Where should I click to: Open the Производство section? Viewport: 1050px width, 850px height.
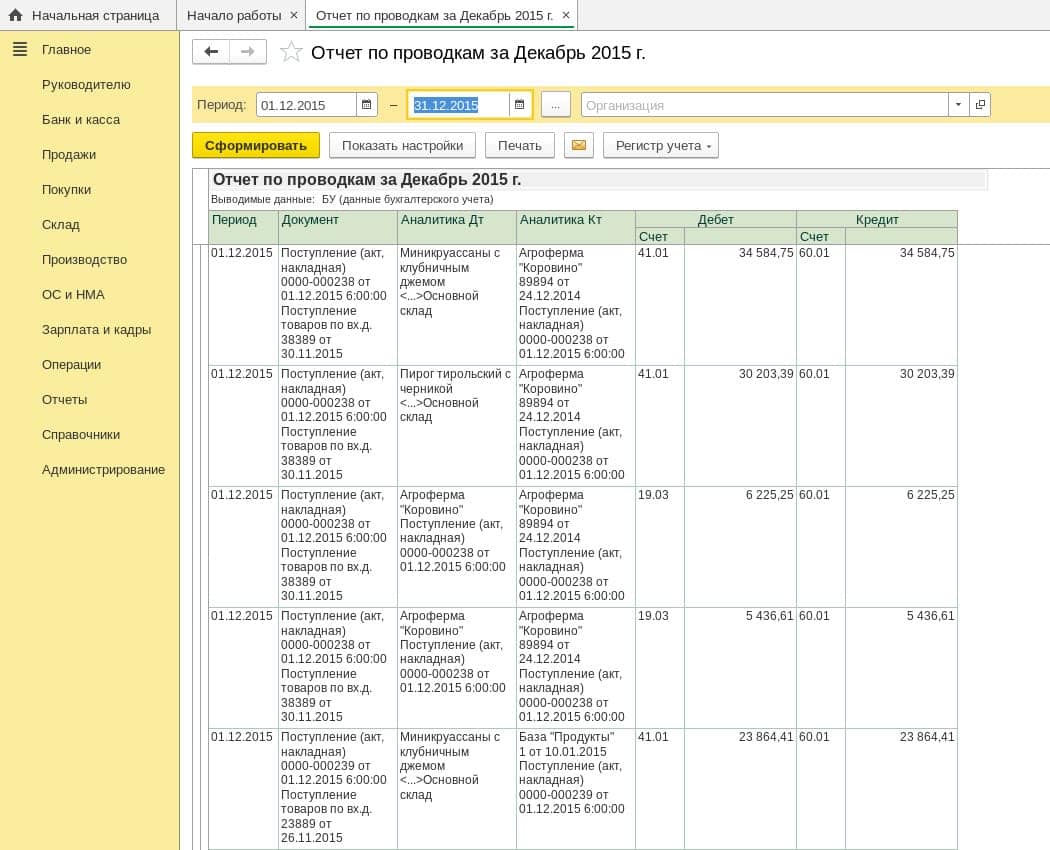coord(84,259)
